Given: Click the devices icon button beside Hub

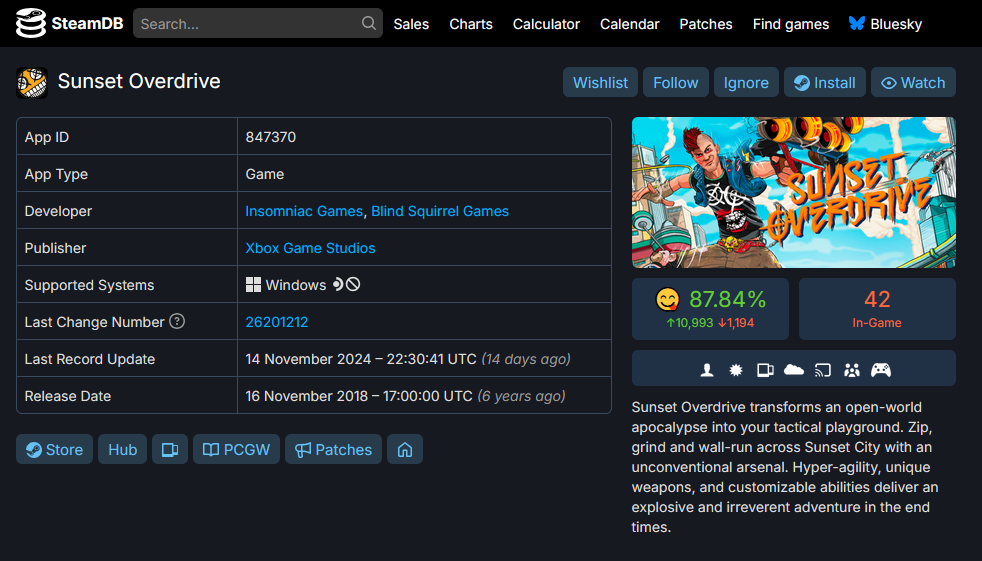Looking at the screenshot, I should pos(170,449).
